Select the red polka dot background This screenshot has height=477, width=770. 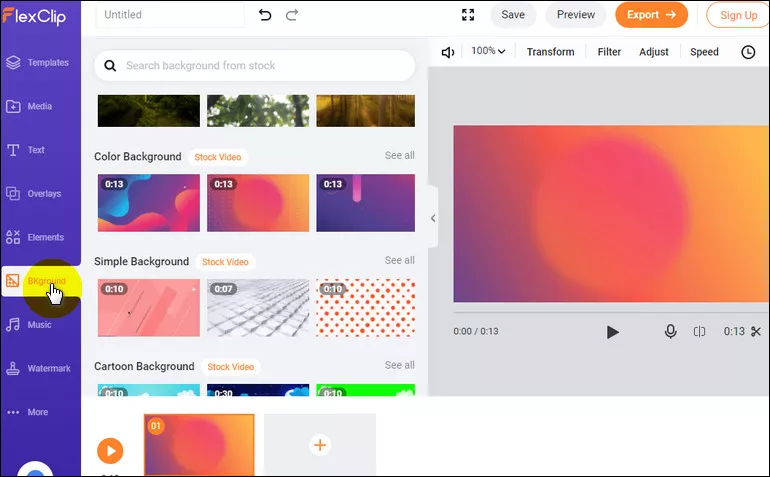tap(365, 308)
